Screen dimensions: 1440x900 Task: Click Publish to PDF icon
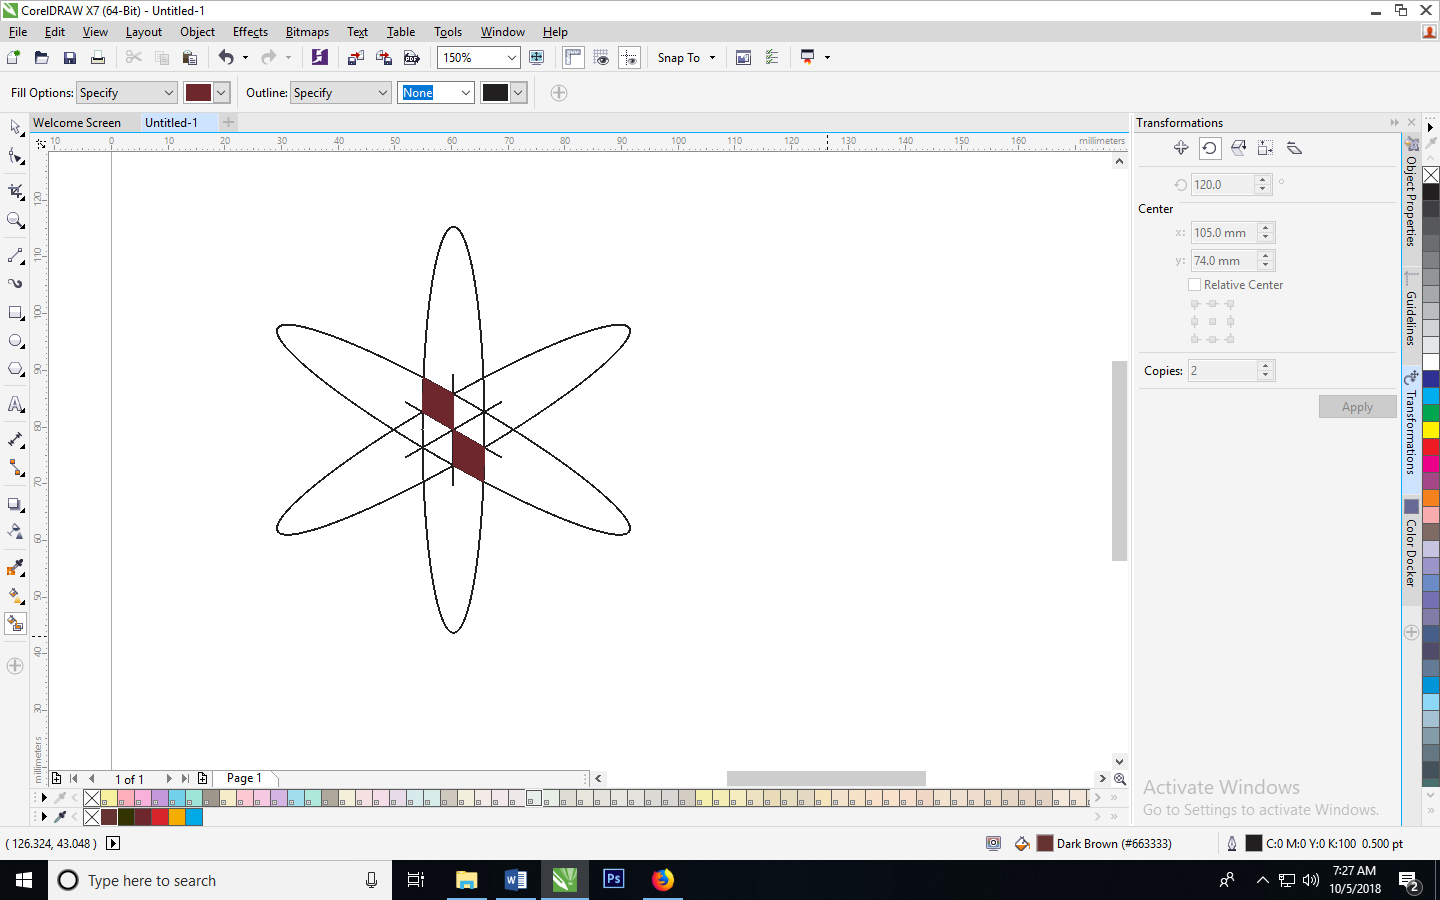coord(411,58)
